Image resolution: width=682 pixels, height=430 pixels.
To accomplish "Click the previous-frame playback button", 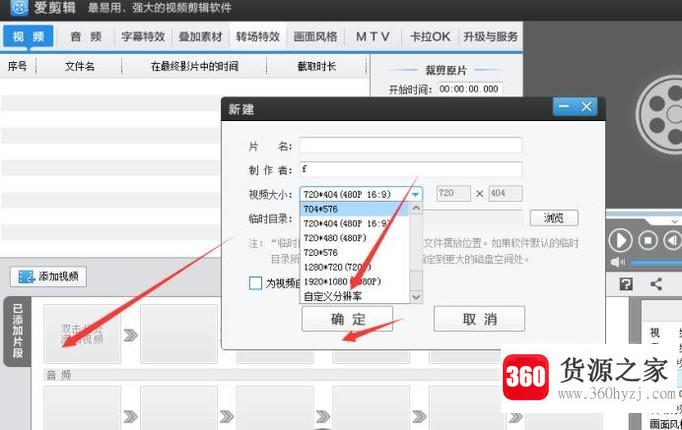I will coord(672,240).
